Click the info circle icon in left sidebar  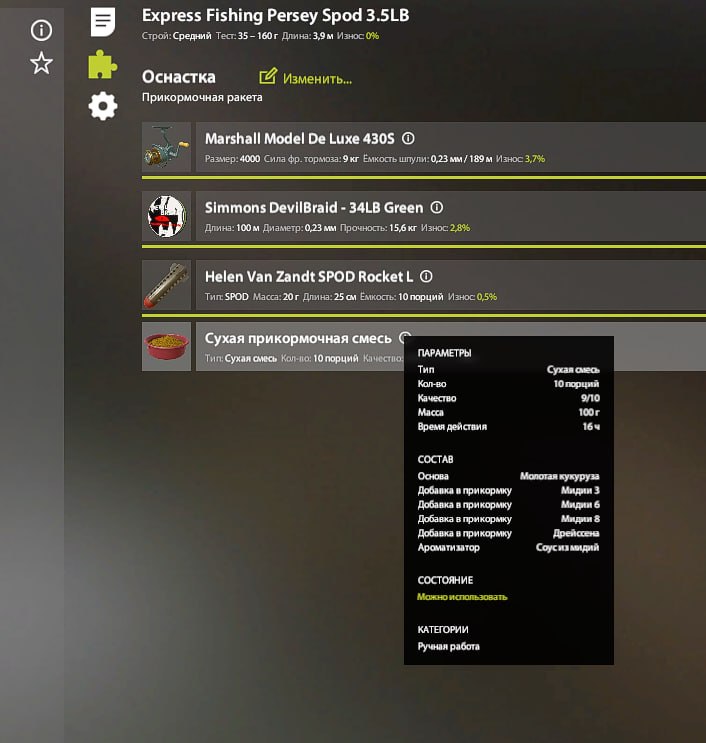(x=41, y=30)
